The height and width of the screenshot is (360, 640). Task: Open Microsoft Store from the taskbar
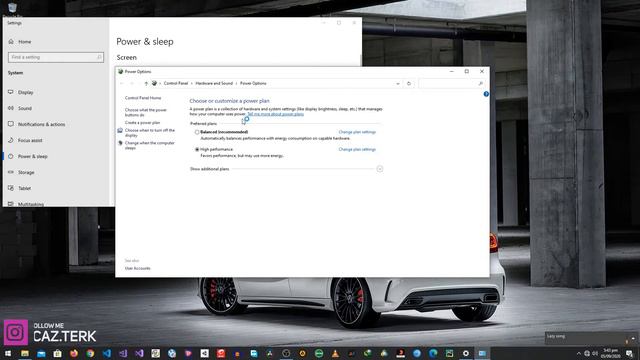pos(58,353)
